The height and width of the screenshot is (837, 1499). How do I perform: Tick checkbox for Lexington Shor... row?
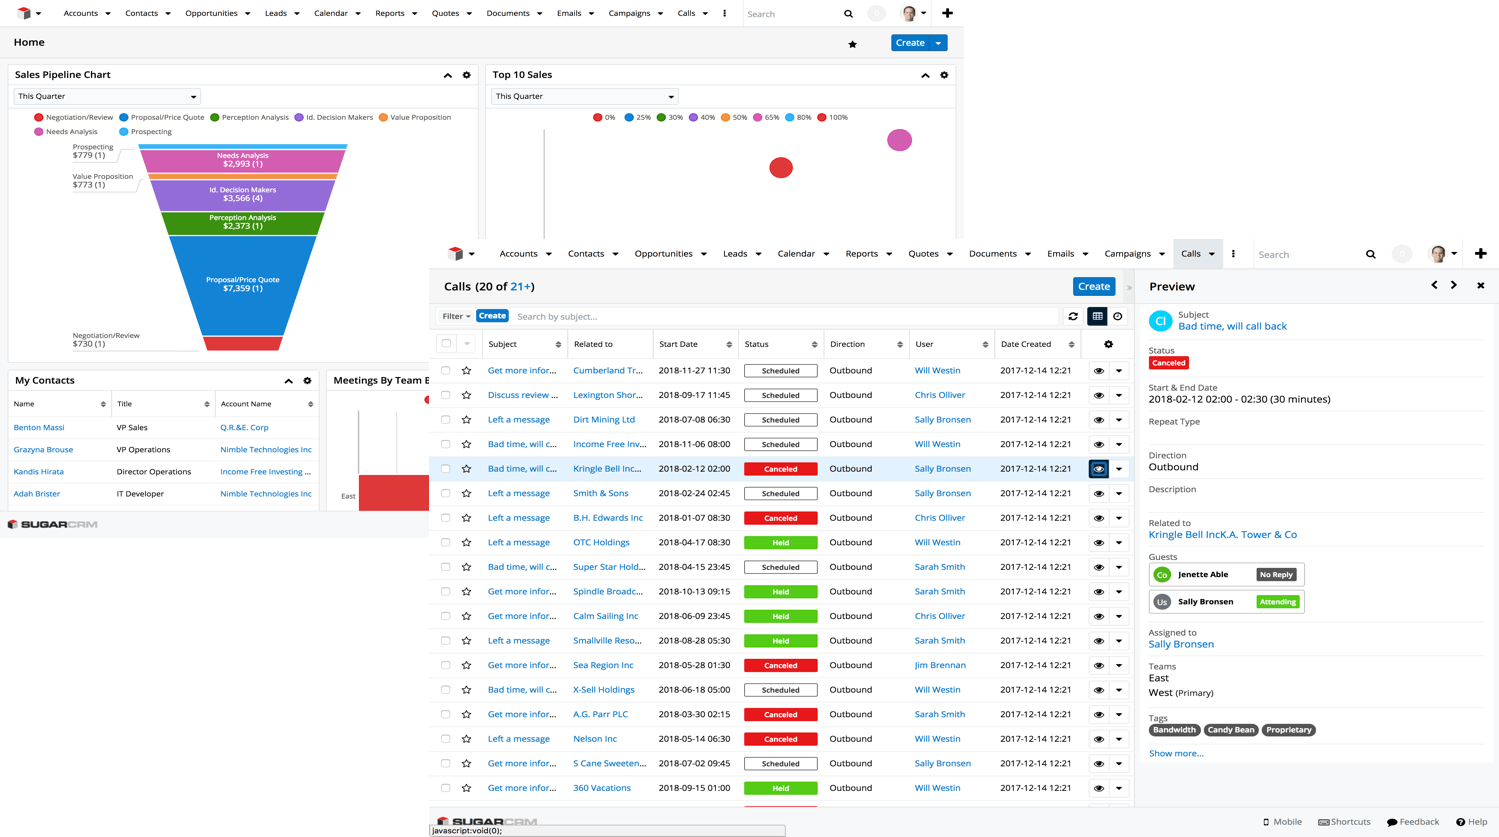click(446, 395)
